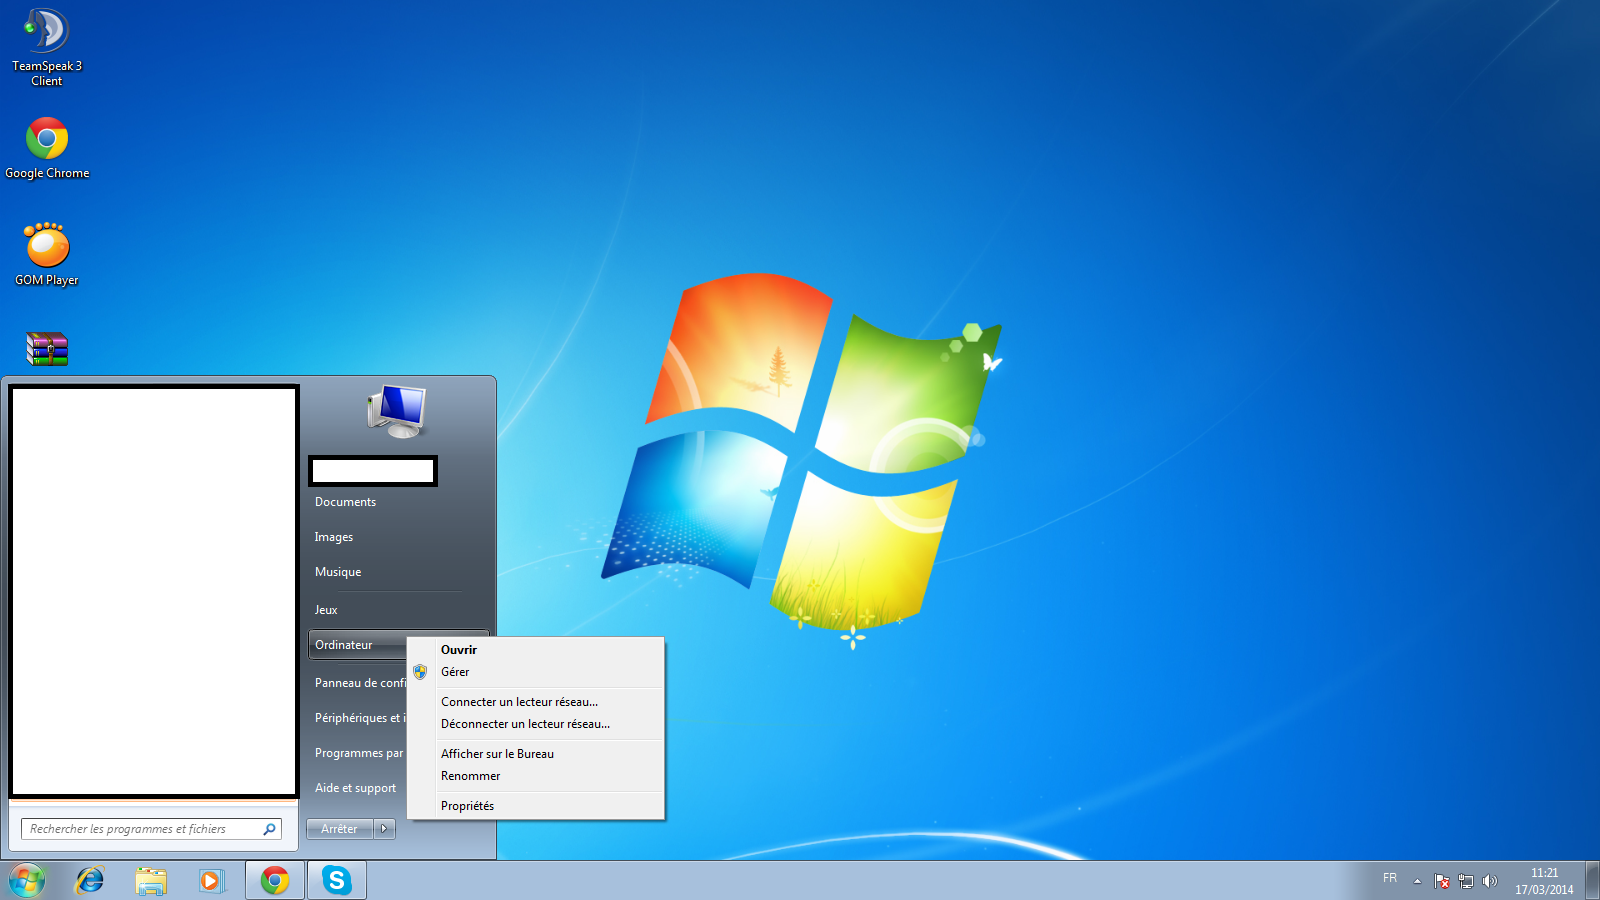
Task: Click the Windows Start orb
Action: click(27, 880)
